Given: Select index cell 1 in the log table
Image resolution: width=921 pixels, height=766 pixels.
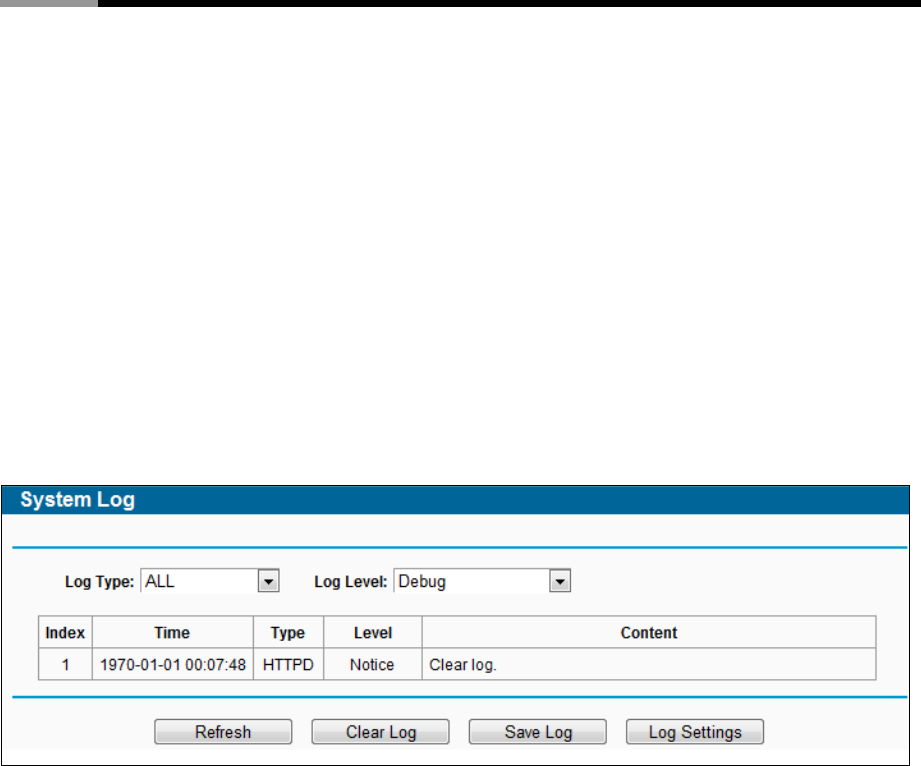Looking at the screenshot, I should 65,664.
